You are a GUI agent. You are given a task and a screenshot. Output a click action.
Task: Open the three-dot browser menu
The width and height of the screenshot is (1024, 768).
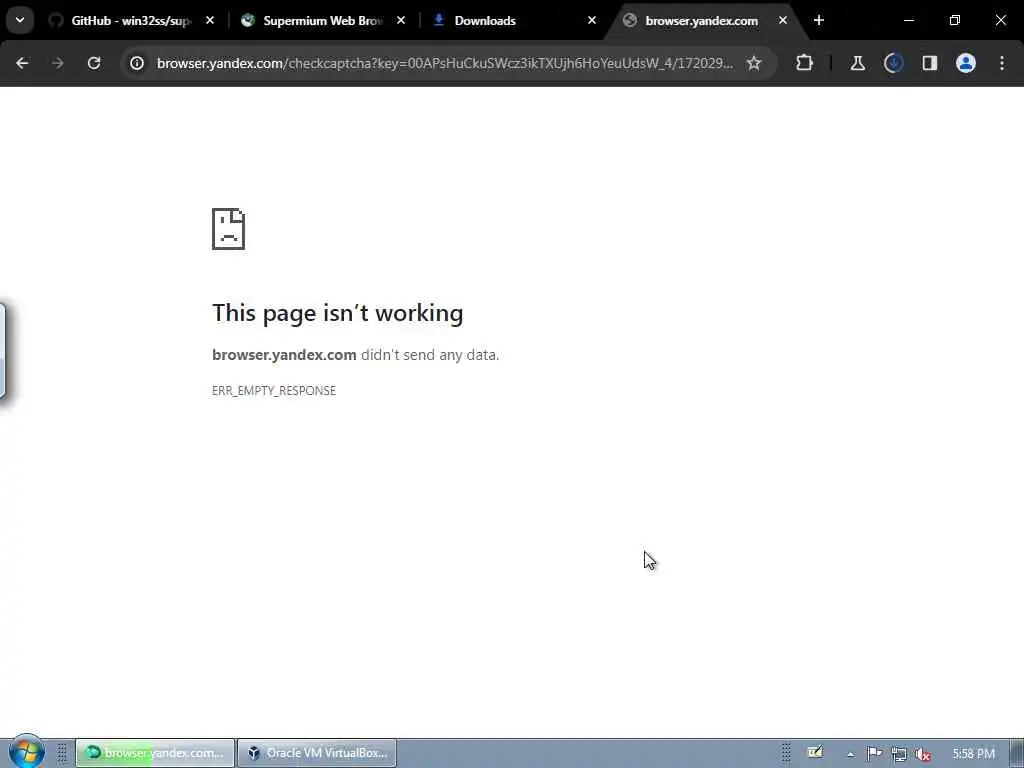pos(1002,63)
